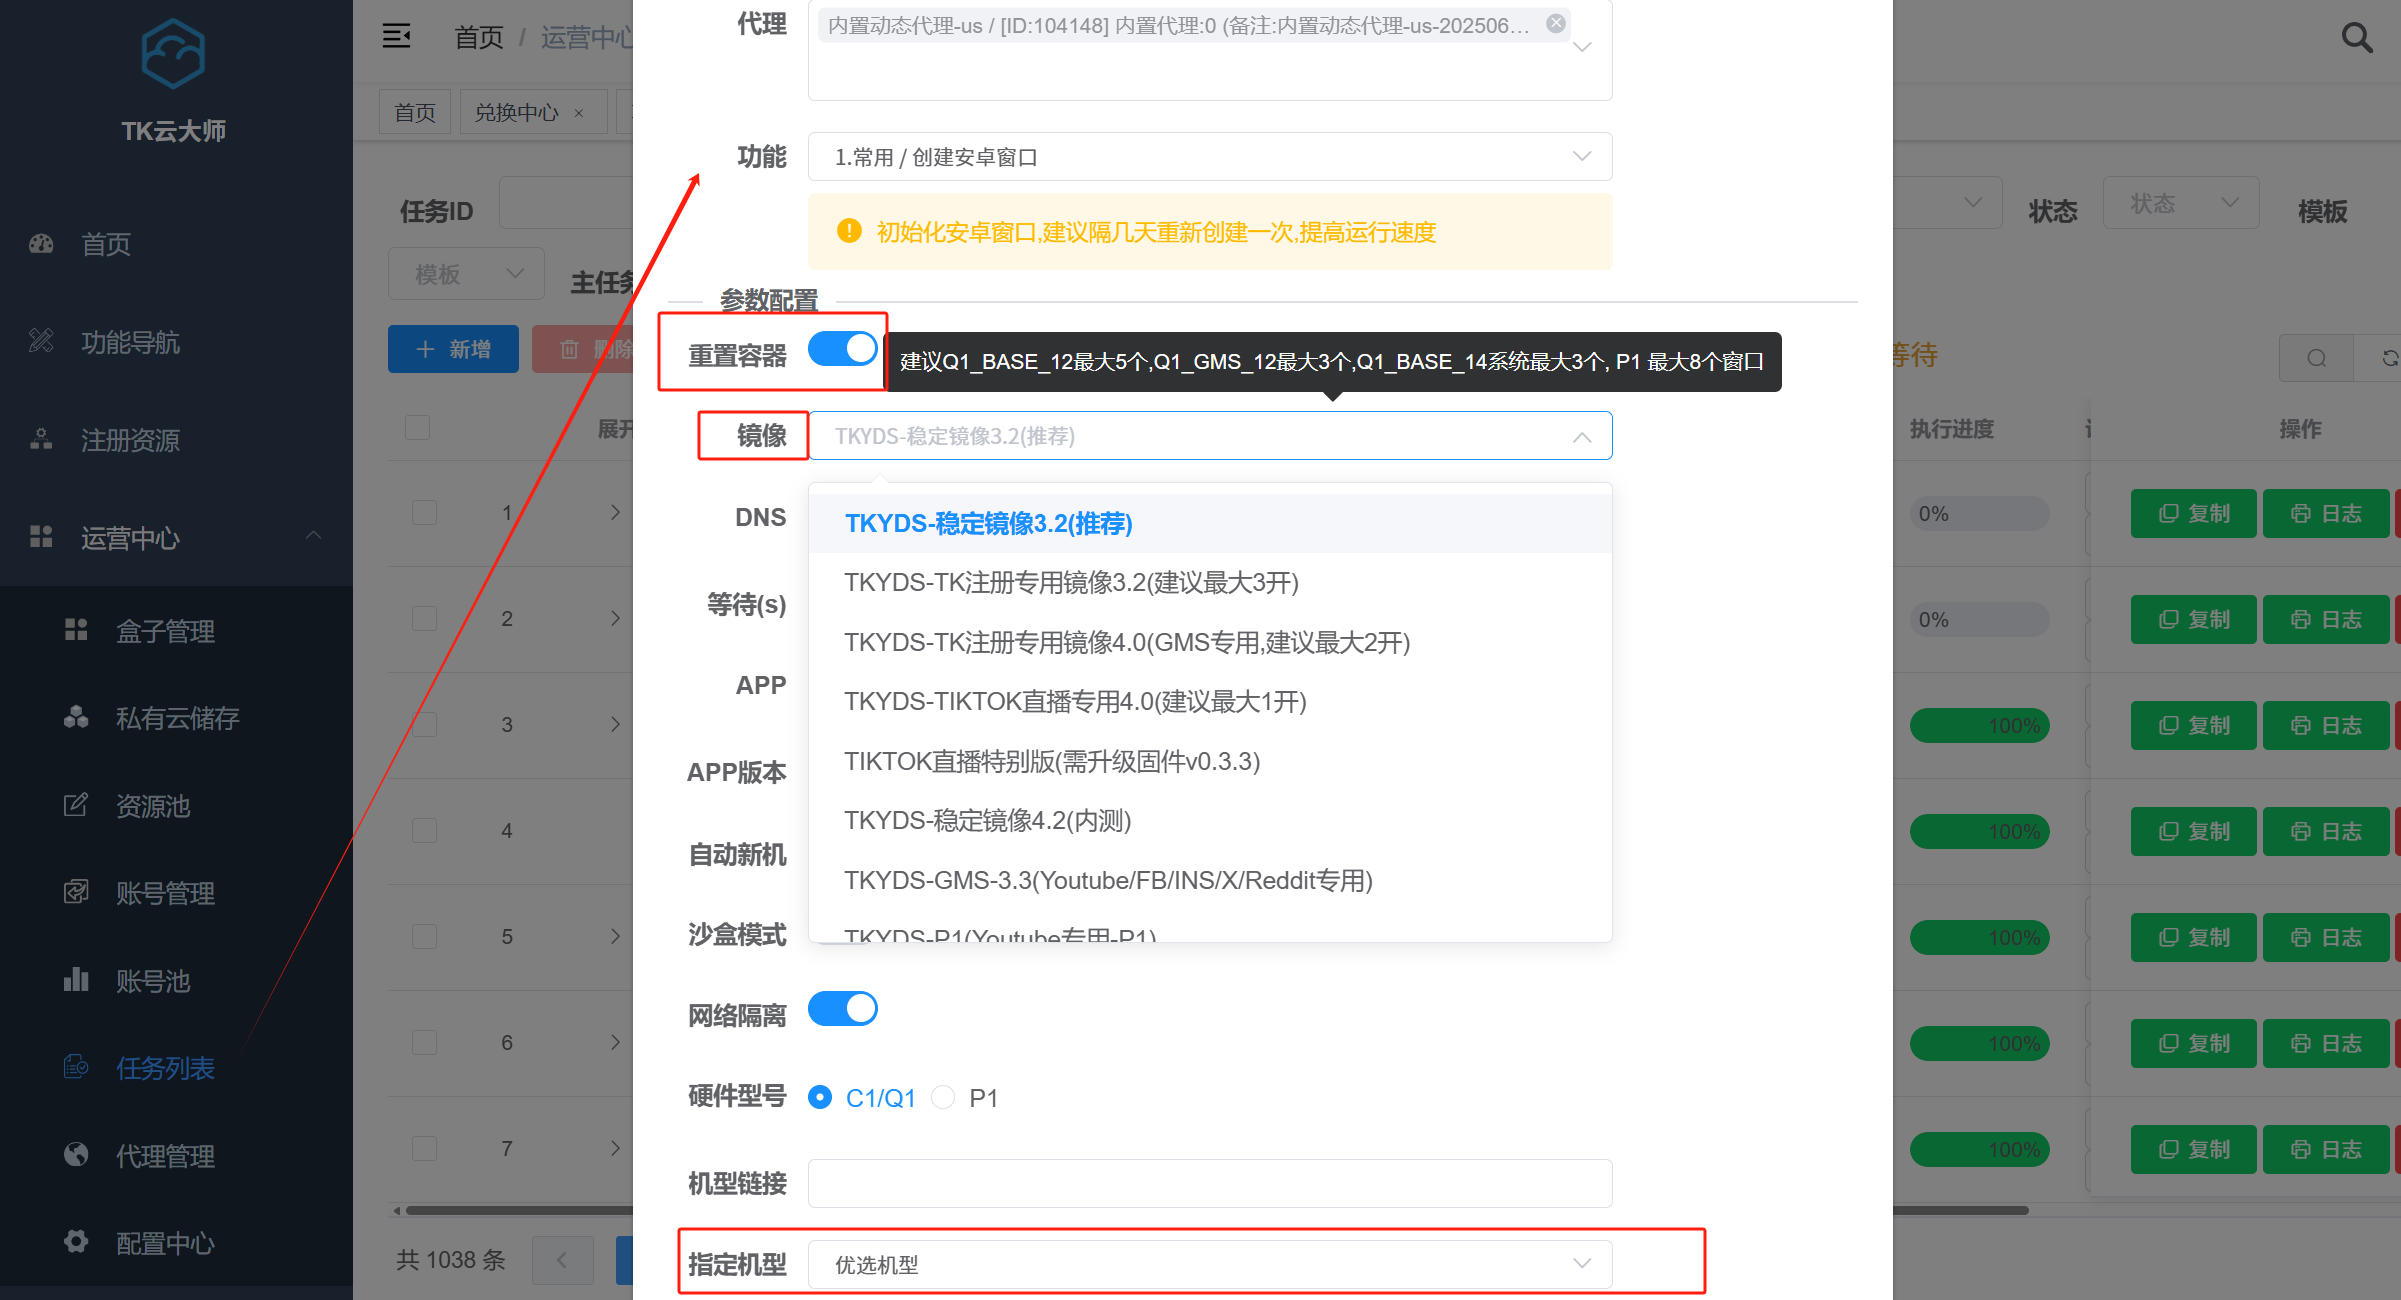The width and height of the screenshot is (2401, 1300).
Task: Click the 新增 button
Action: tap(453, 349)
